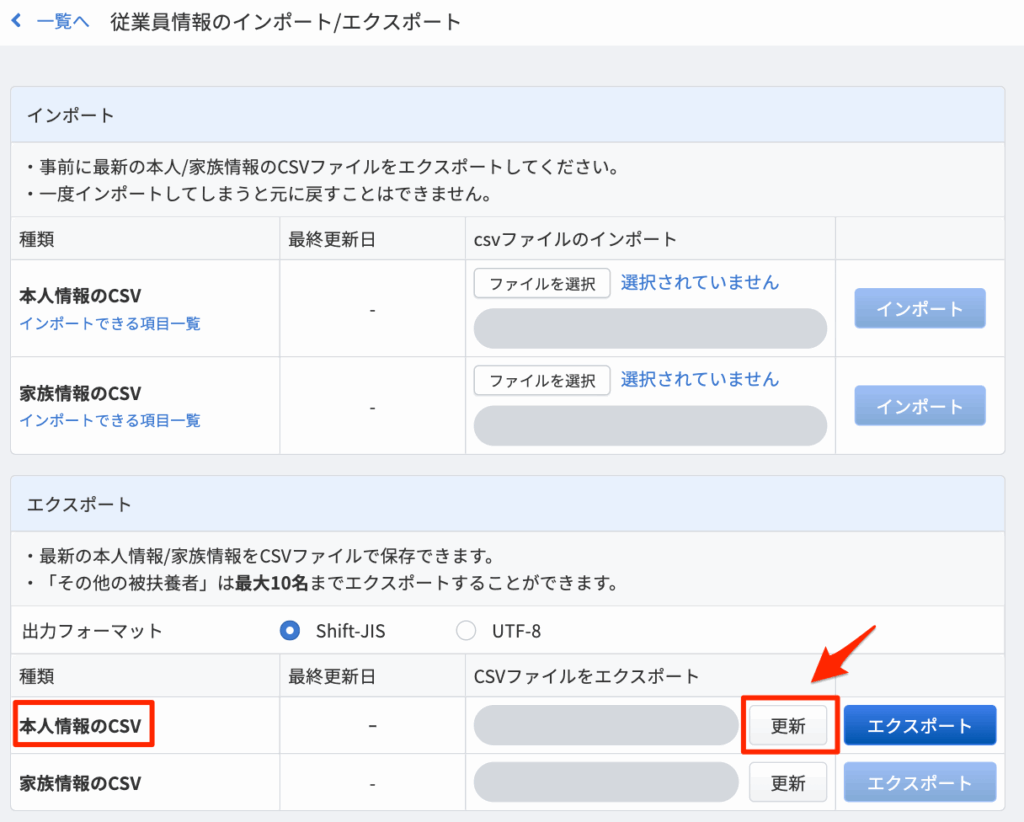Viewport: 1024px width, 822px height.
Task: Select UTF-8 output format
Action: pos(466,631)
